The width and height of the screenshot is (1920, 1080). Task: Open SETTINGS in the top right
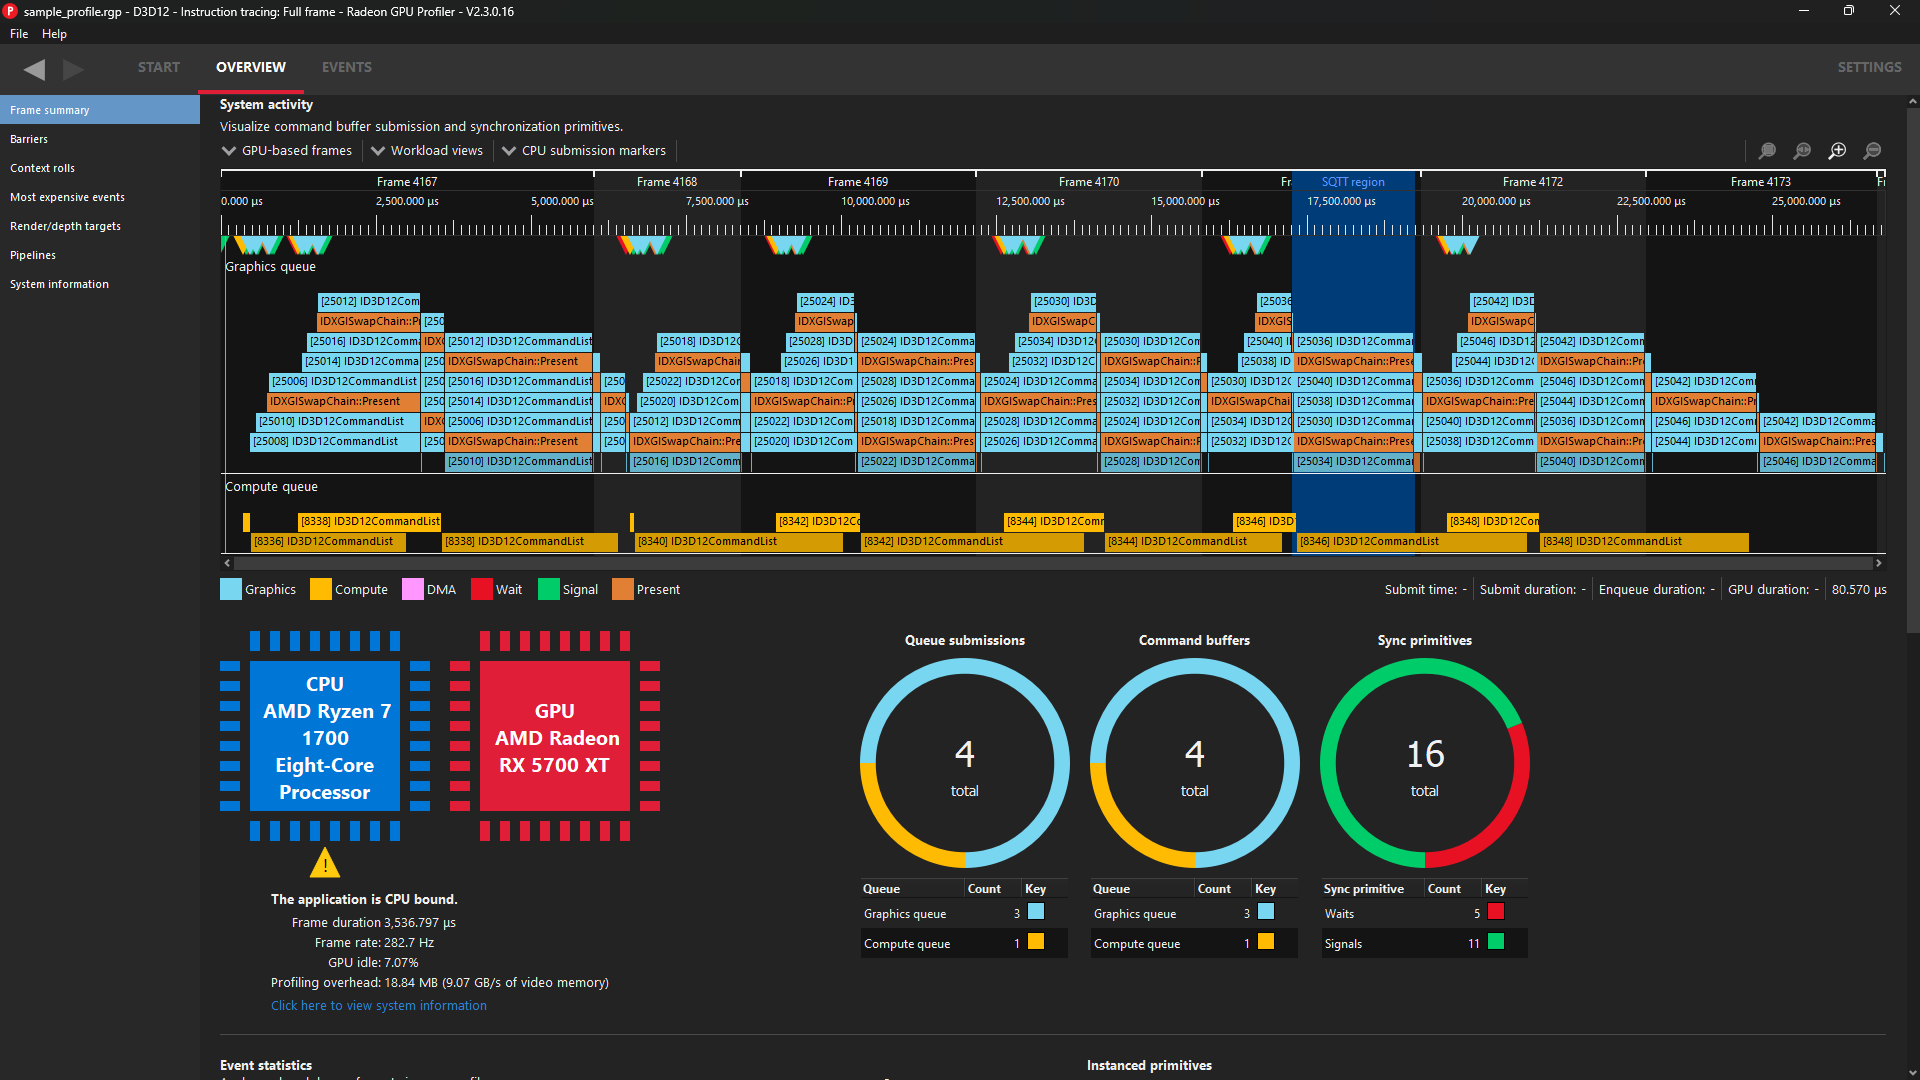(1868, 67)
